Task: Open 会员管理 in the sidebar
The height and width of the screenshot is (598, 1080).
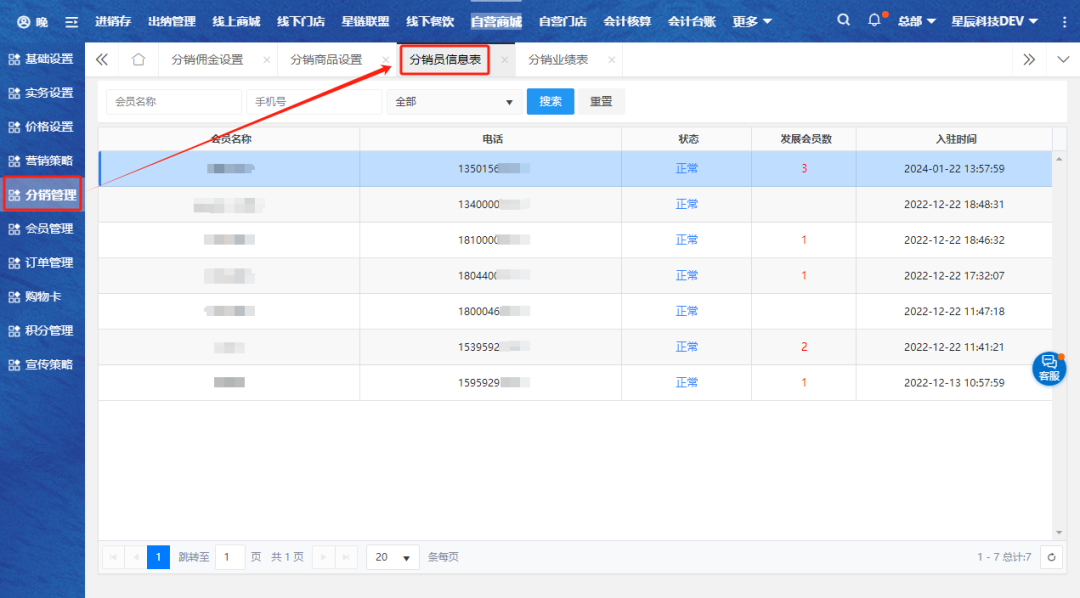Action: [x=42, y=229]
